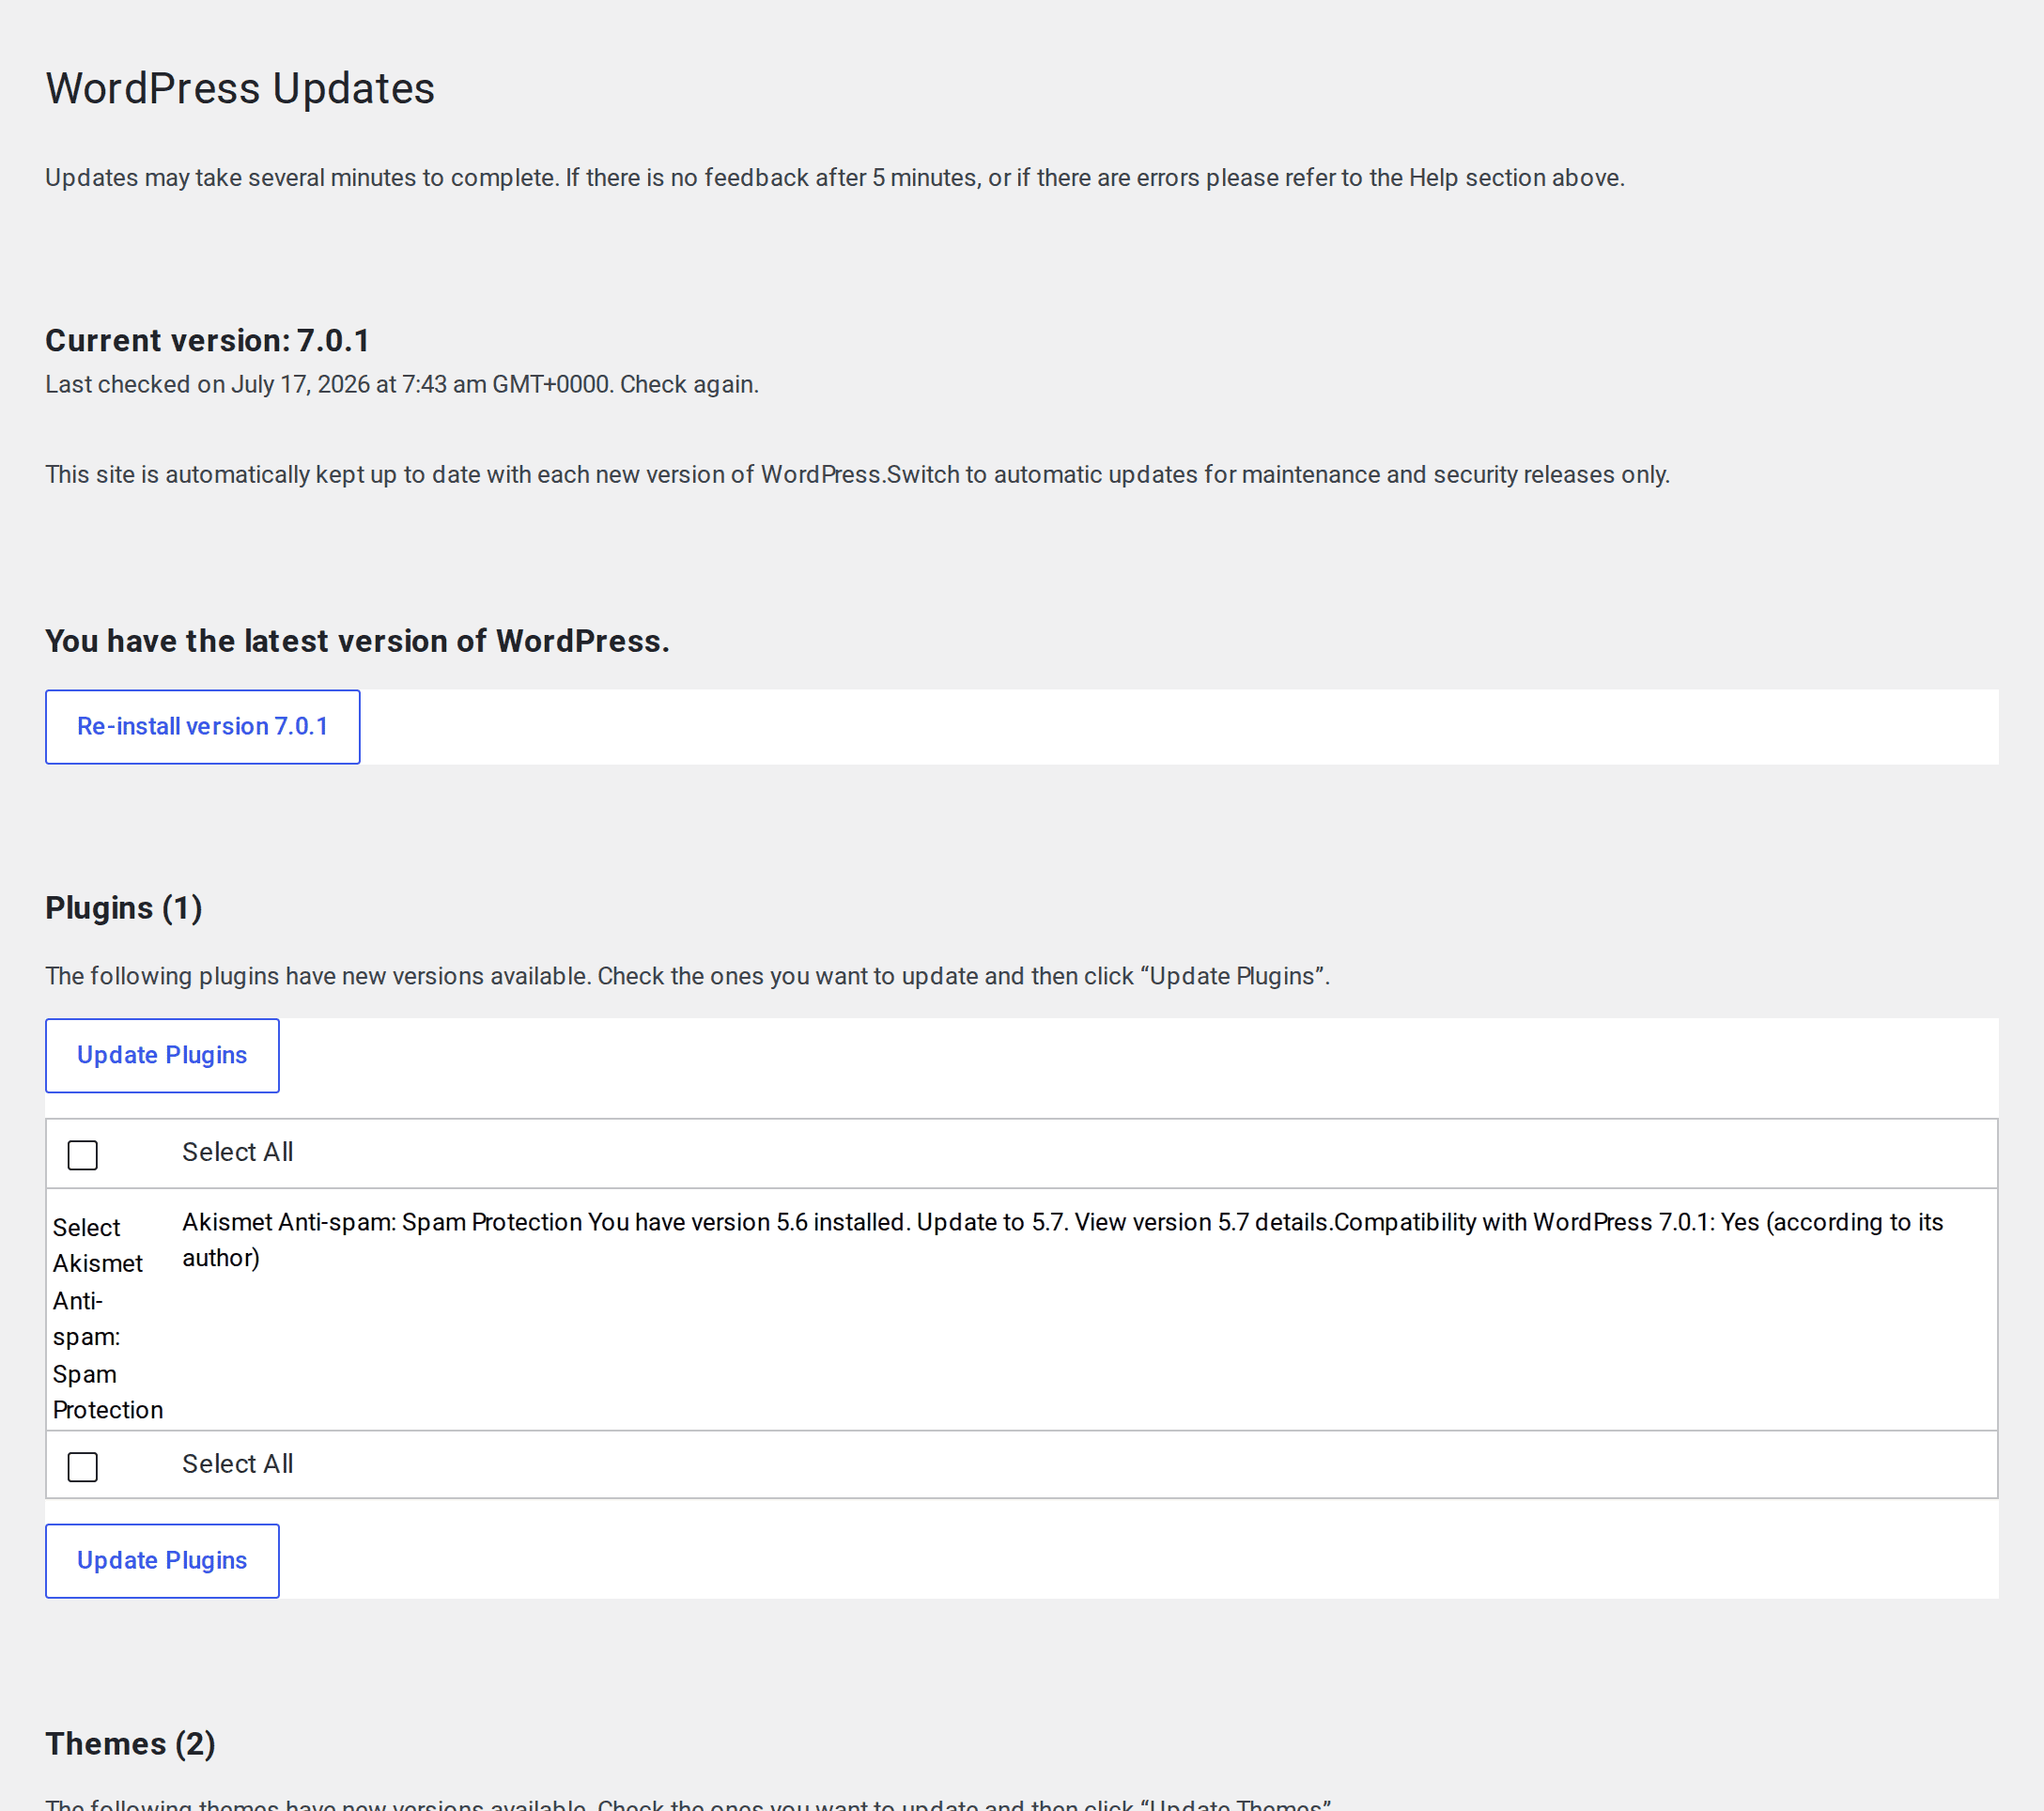The image size is (2044, 1811).
Task: Switch to automatic updates for maintenance releases only
Action: pyautogui.click(x=1278, y=474)
